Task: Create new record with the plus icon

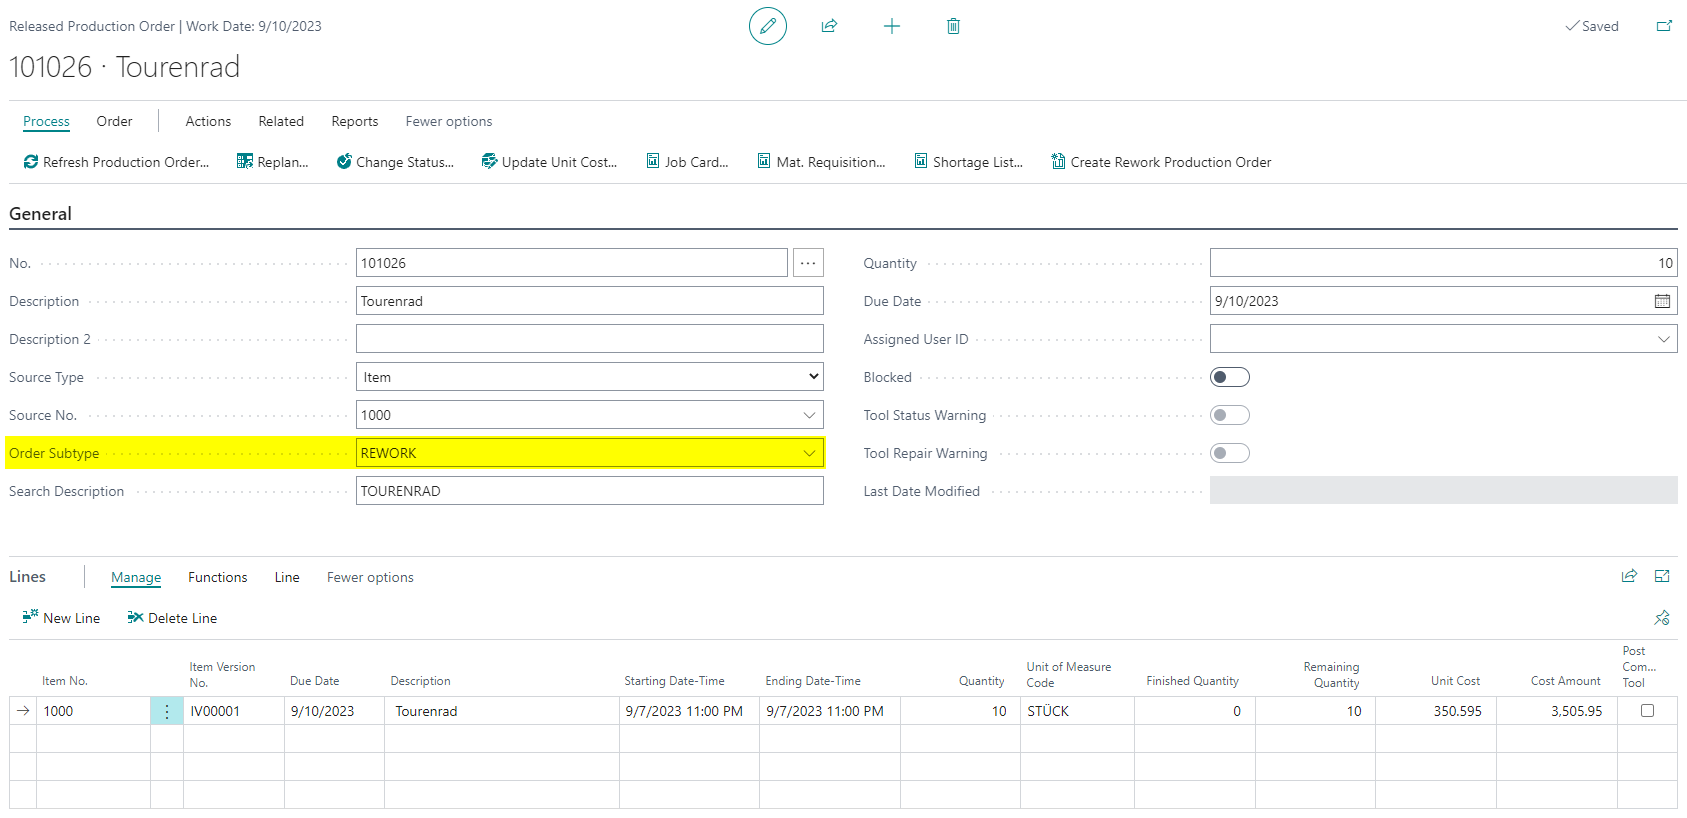Action: tap(892, 26)
